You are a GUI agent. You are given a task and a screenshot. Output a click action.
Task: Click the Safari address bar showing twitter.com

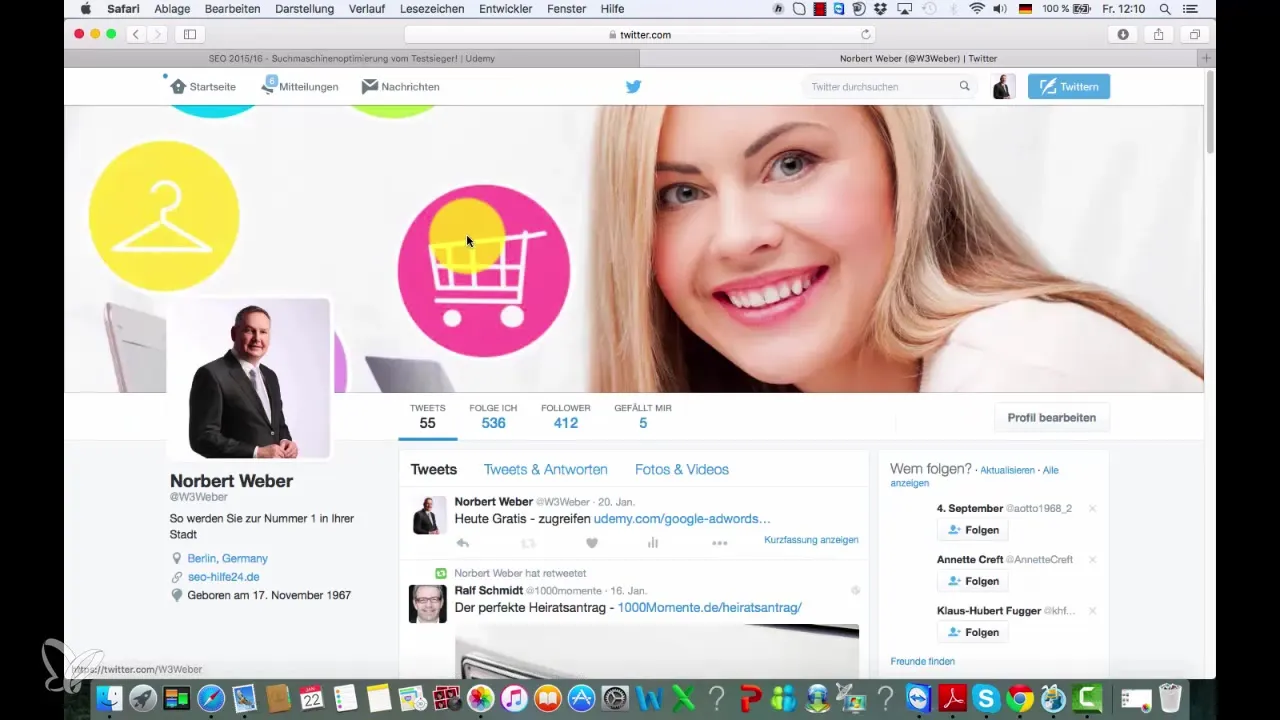coord(640,34)
